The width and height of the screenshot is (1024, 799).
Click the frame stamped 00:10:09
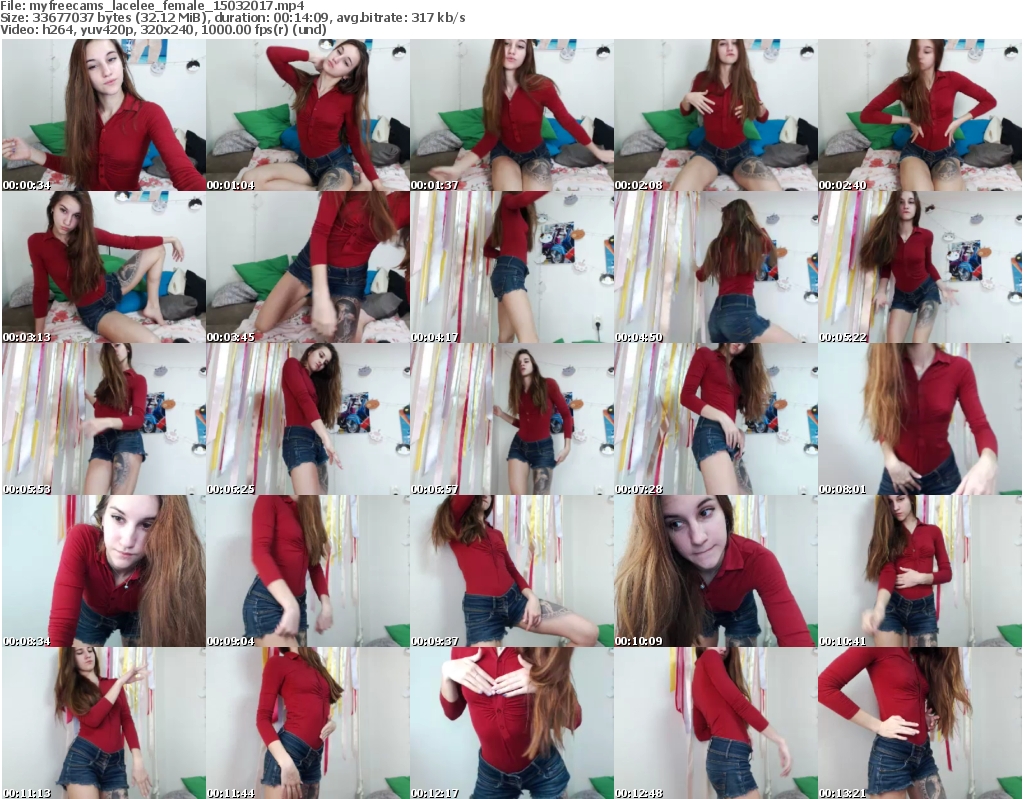coord(716,572)
